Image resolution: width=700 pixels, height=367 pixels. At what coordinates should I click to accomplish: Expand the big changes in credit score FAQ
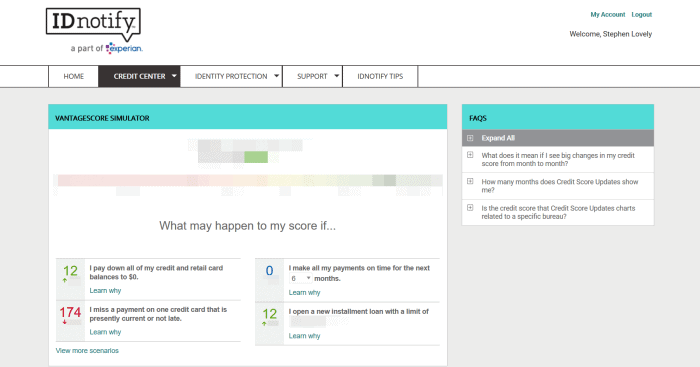pos(470,155)
